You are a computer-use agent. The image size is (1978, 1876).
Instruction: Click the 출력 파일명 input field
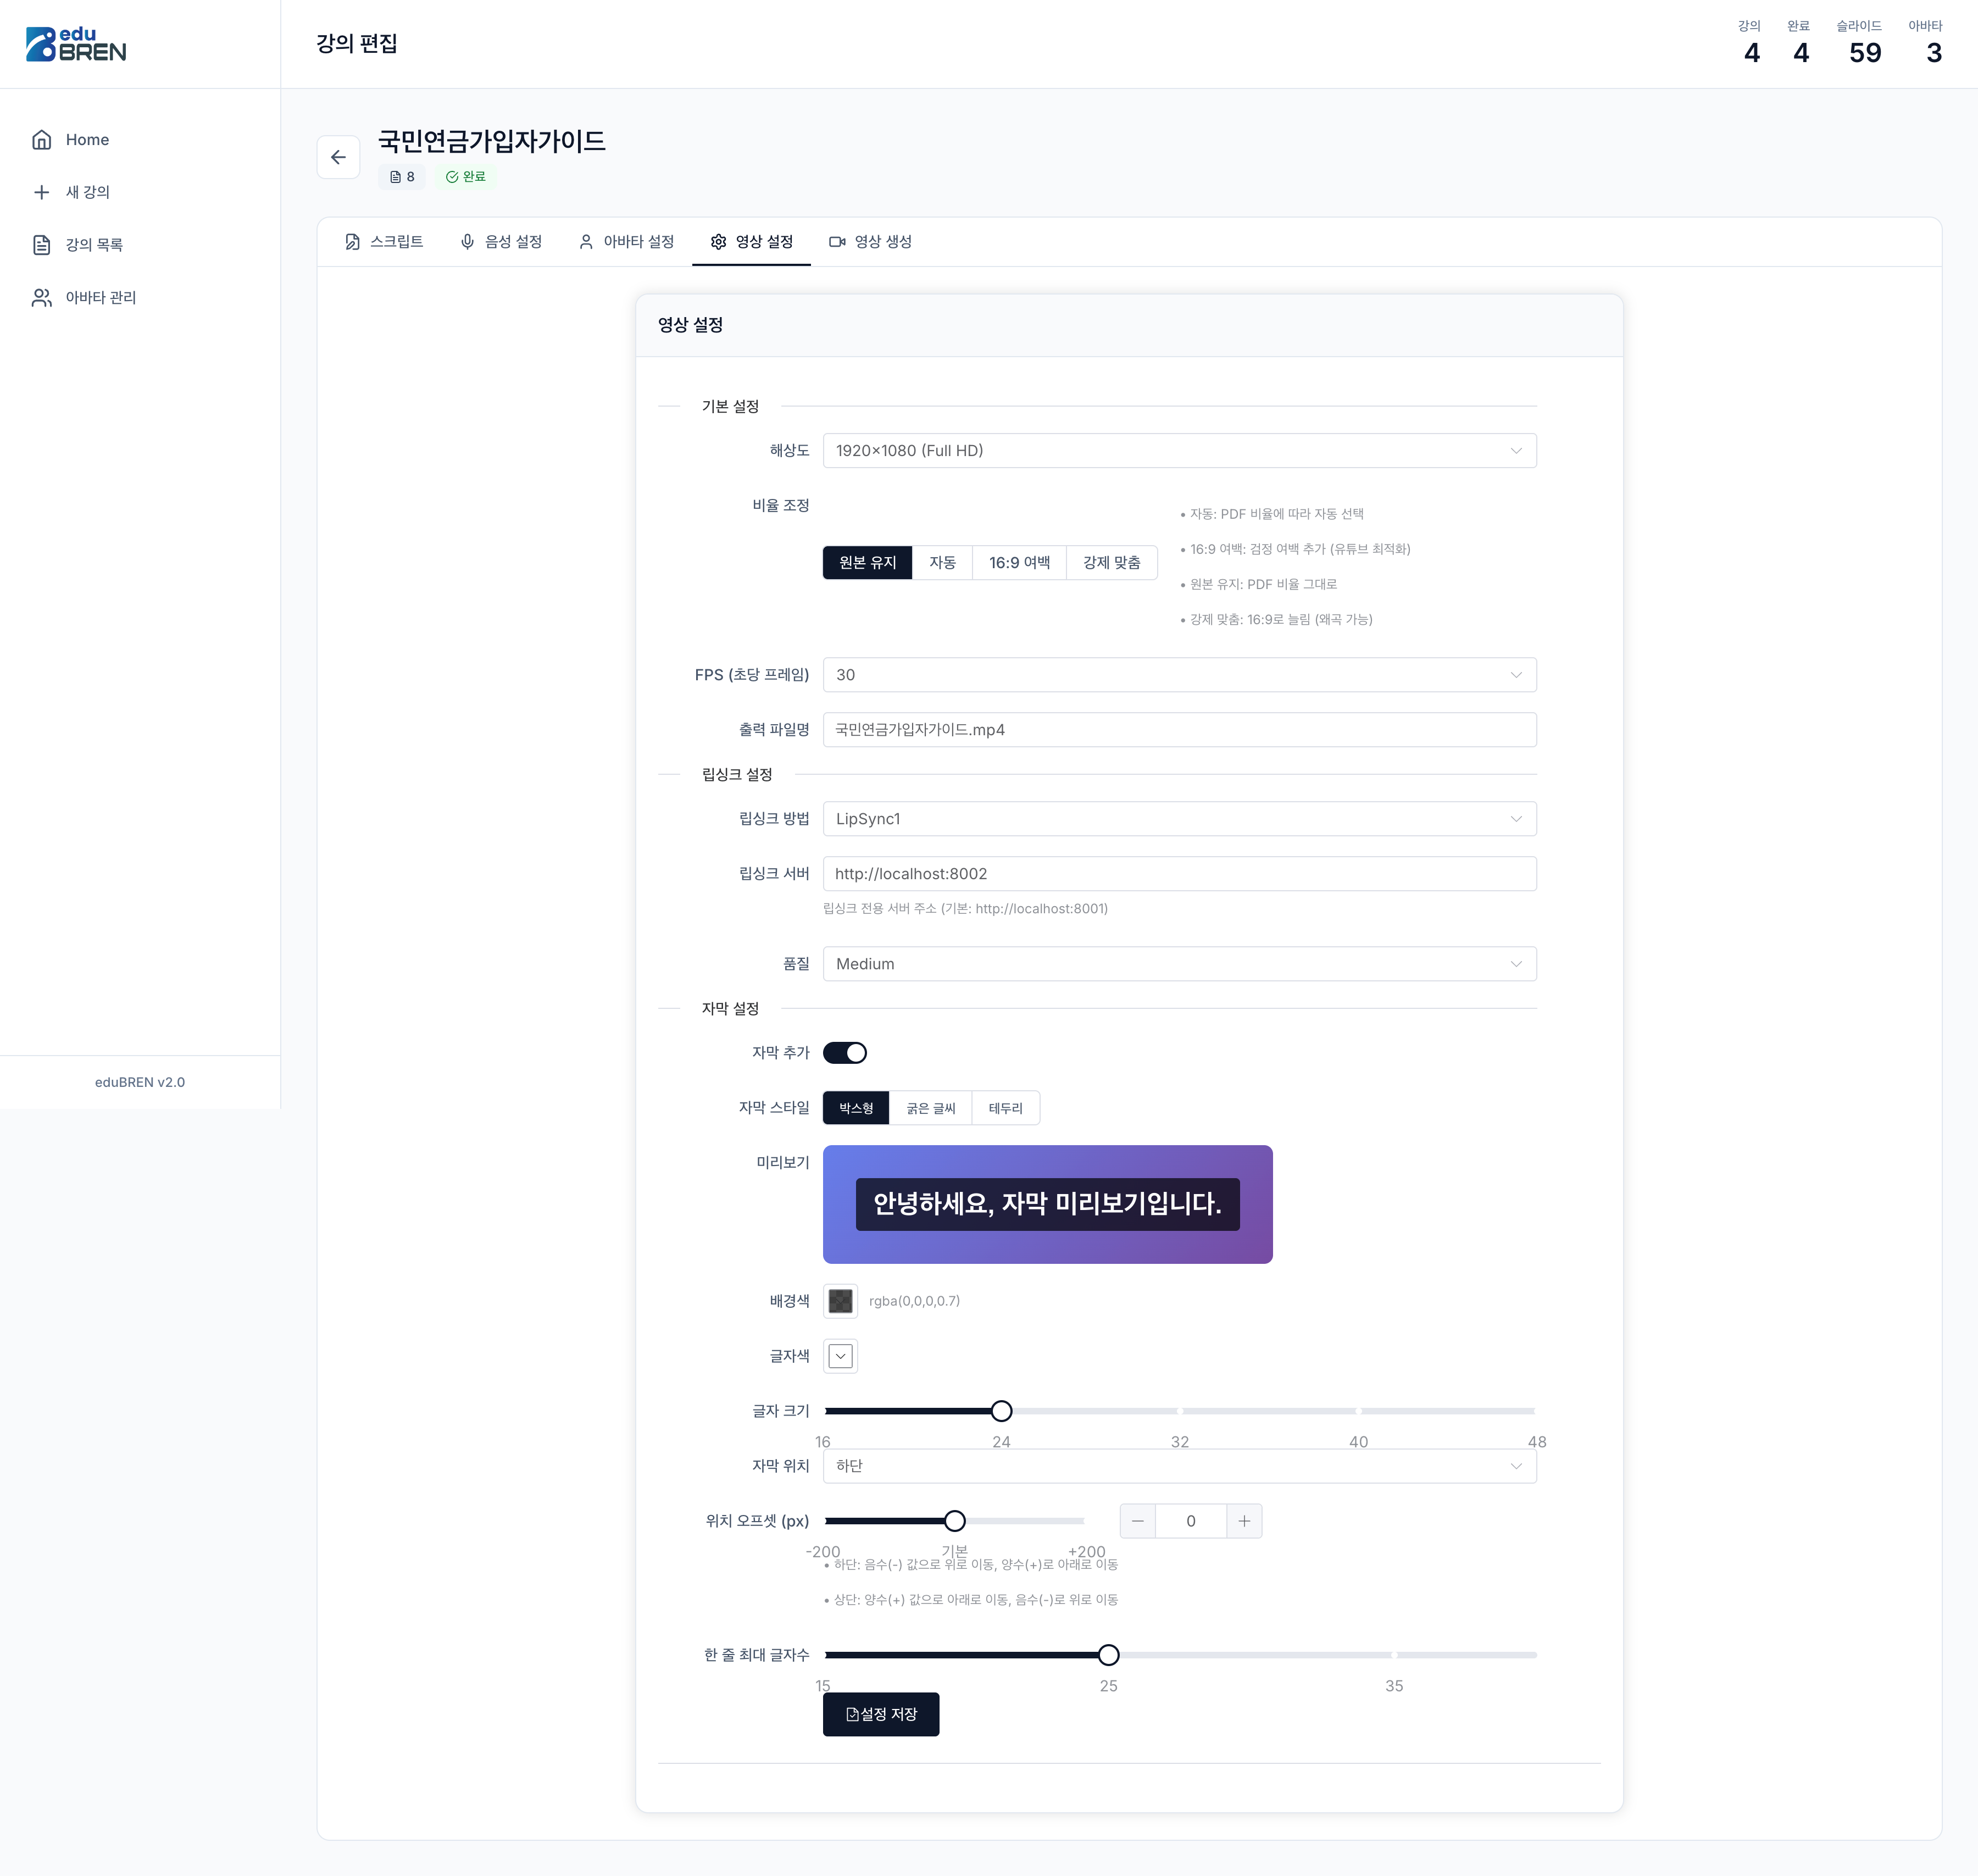pyautogui.click(x=1180, y=730)
